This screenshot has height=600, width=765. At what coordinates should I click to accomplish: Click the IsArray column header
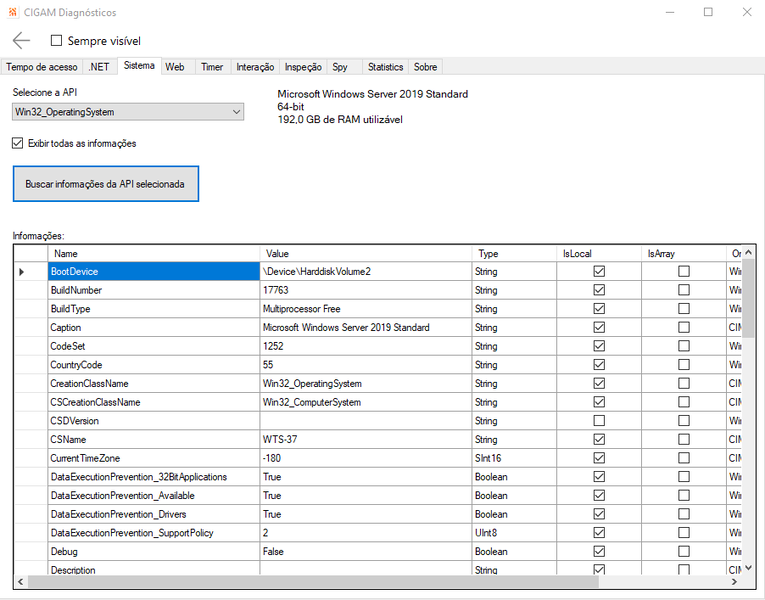point(684,254)
